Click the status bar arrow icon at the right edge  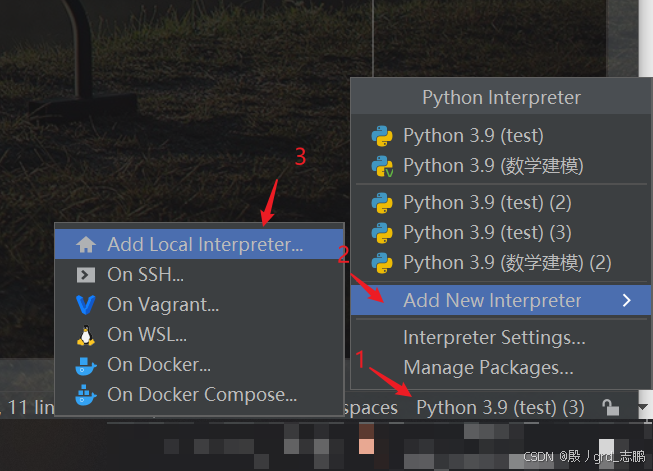pyautogui.click(x=645, y=407)
